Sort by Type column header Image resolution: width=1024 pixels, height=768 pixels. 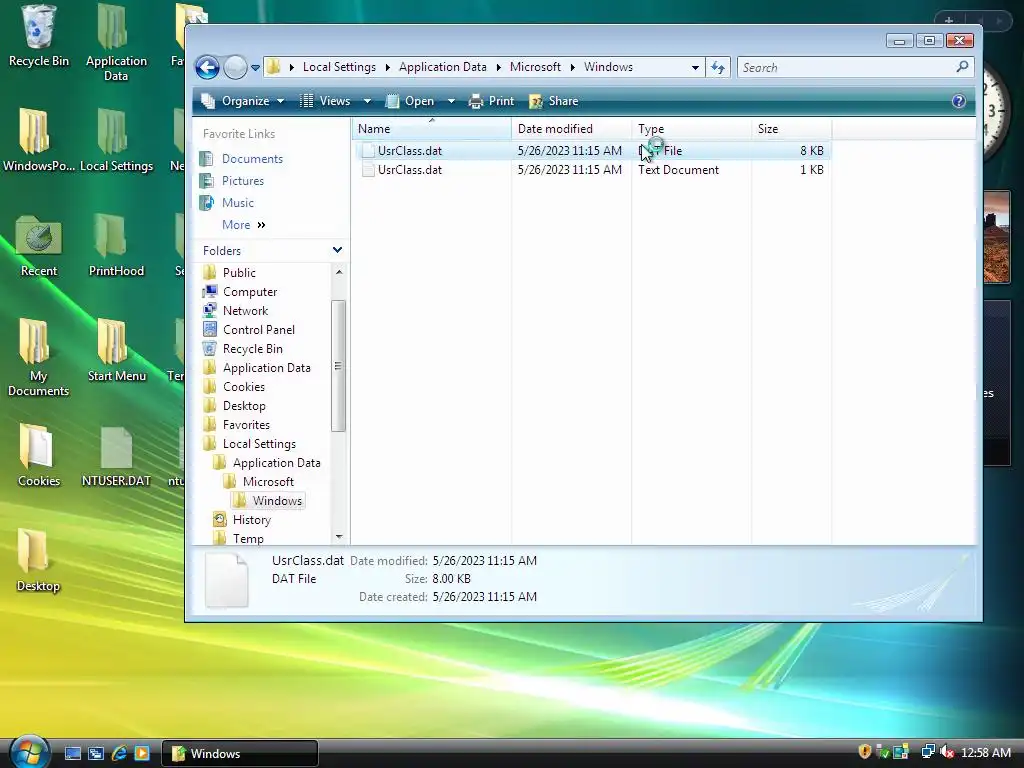(692, 129)
